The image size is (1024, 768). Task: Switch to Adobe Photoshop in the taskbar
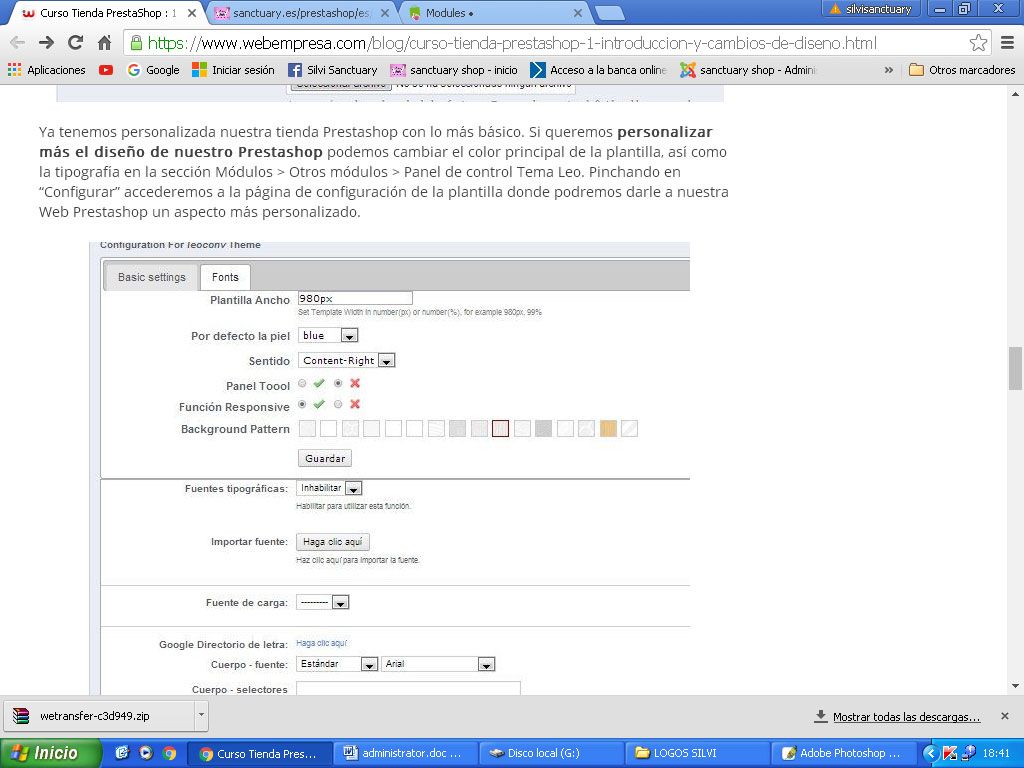tap(842, 753)
